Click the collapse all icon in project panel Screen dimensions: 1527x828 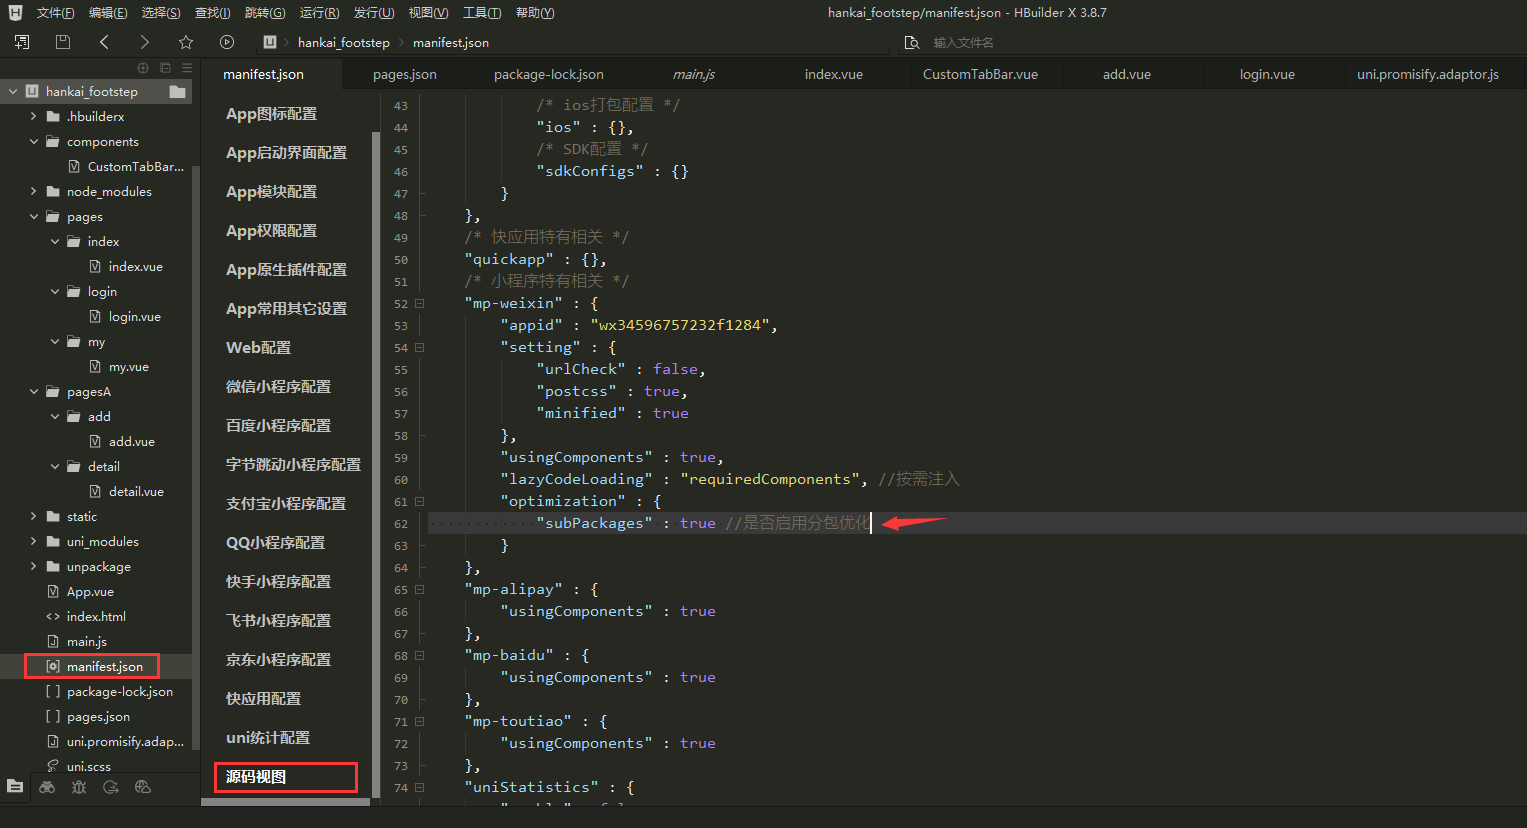pyautogui.click(x=165, y=68)
